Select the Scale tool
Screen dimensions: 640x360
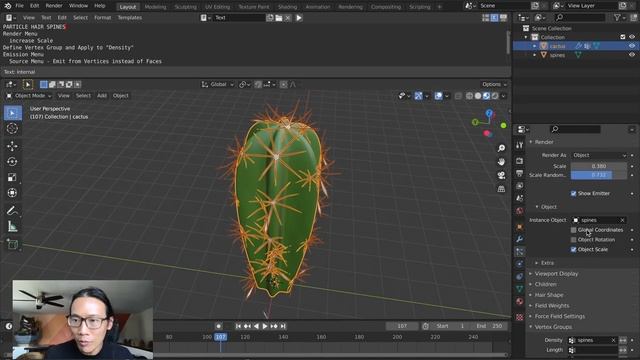(12, 177)
